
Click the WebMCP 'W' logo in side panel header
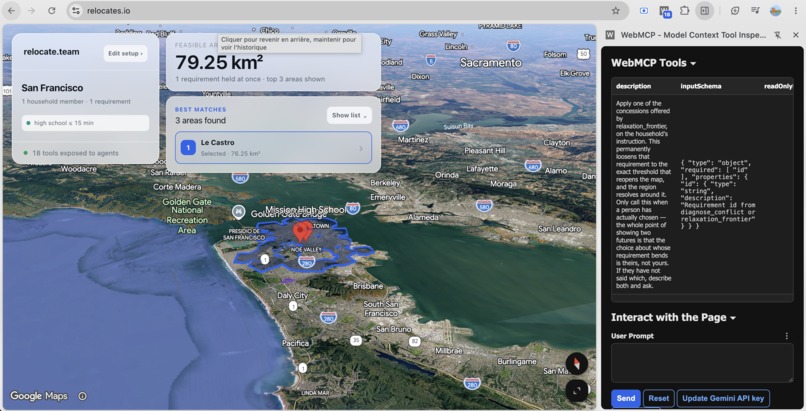coord(610,35)
